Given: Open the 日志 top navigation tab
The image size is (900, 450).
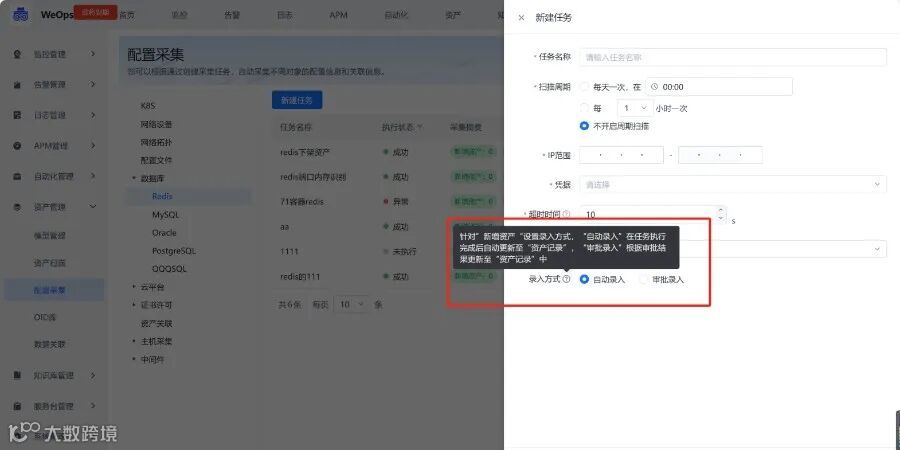Looking at the screenshot, I should (x=285, y=15).
